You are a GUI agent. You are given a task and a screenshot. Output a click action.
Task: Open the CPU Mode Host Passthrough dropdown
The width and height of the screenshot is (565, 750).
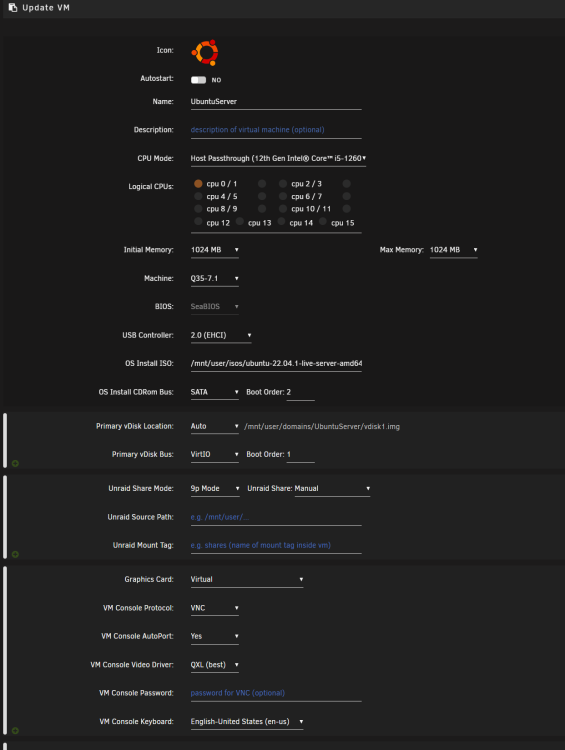278,158
